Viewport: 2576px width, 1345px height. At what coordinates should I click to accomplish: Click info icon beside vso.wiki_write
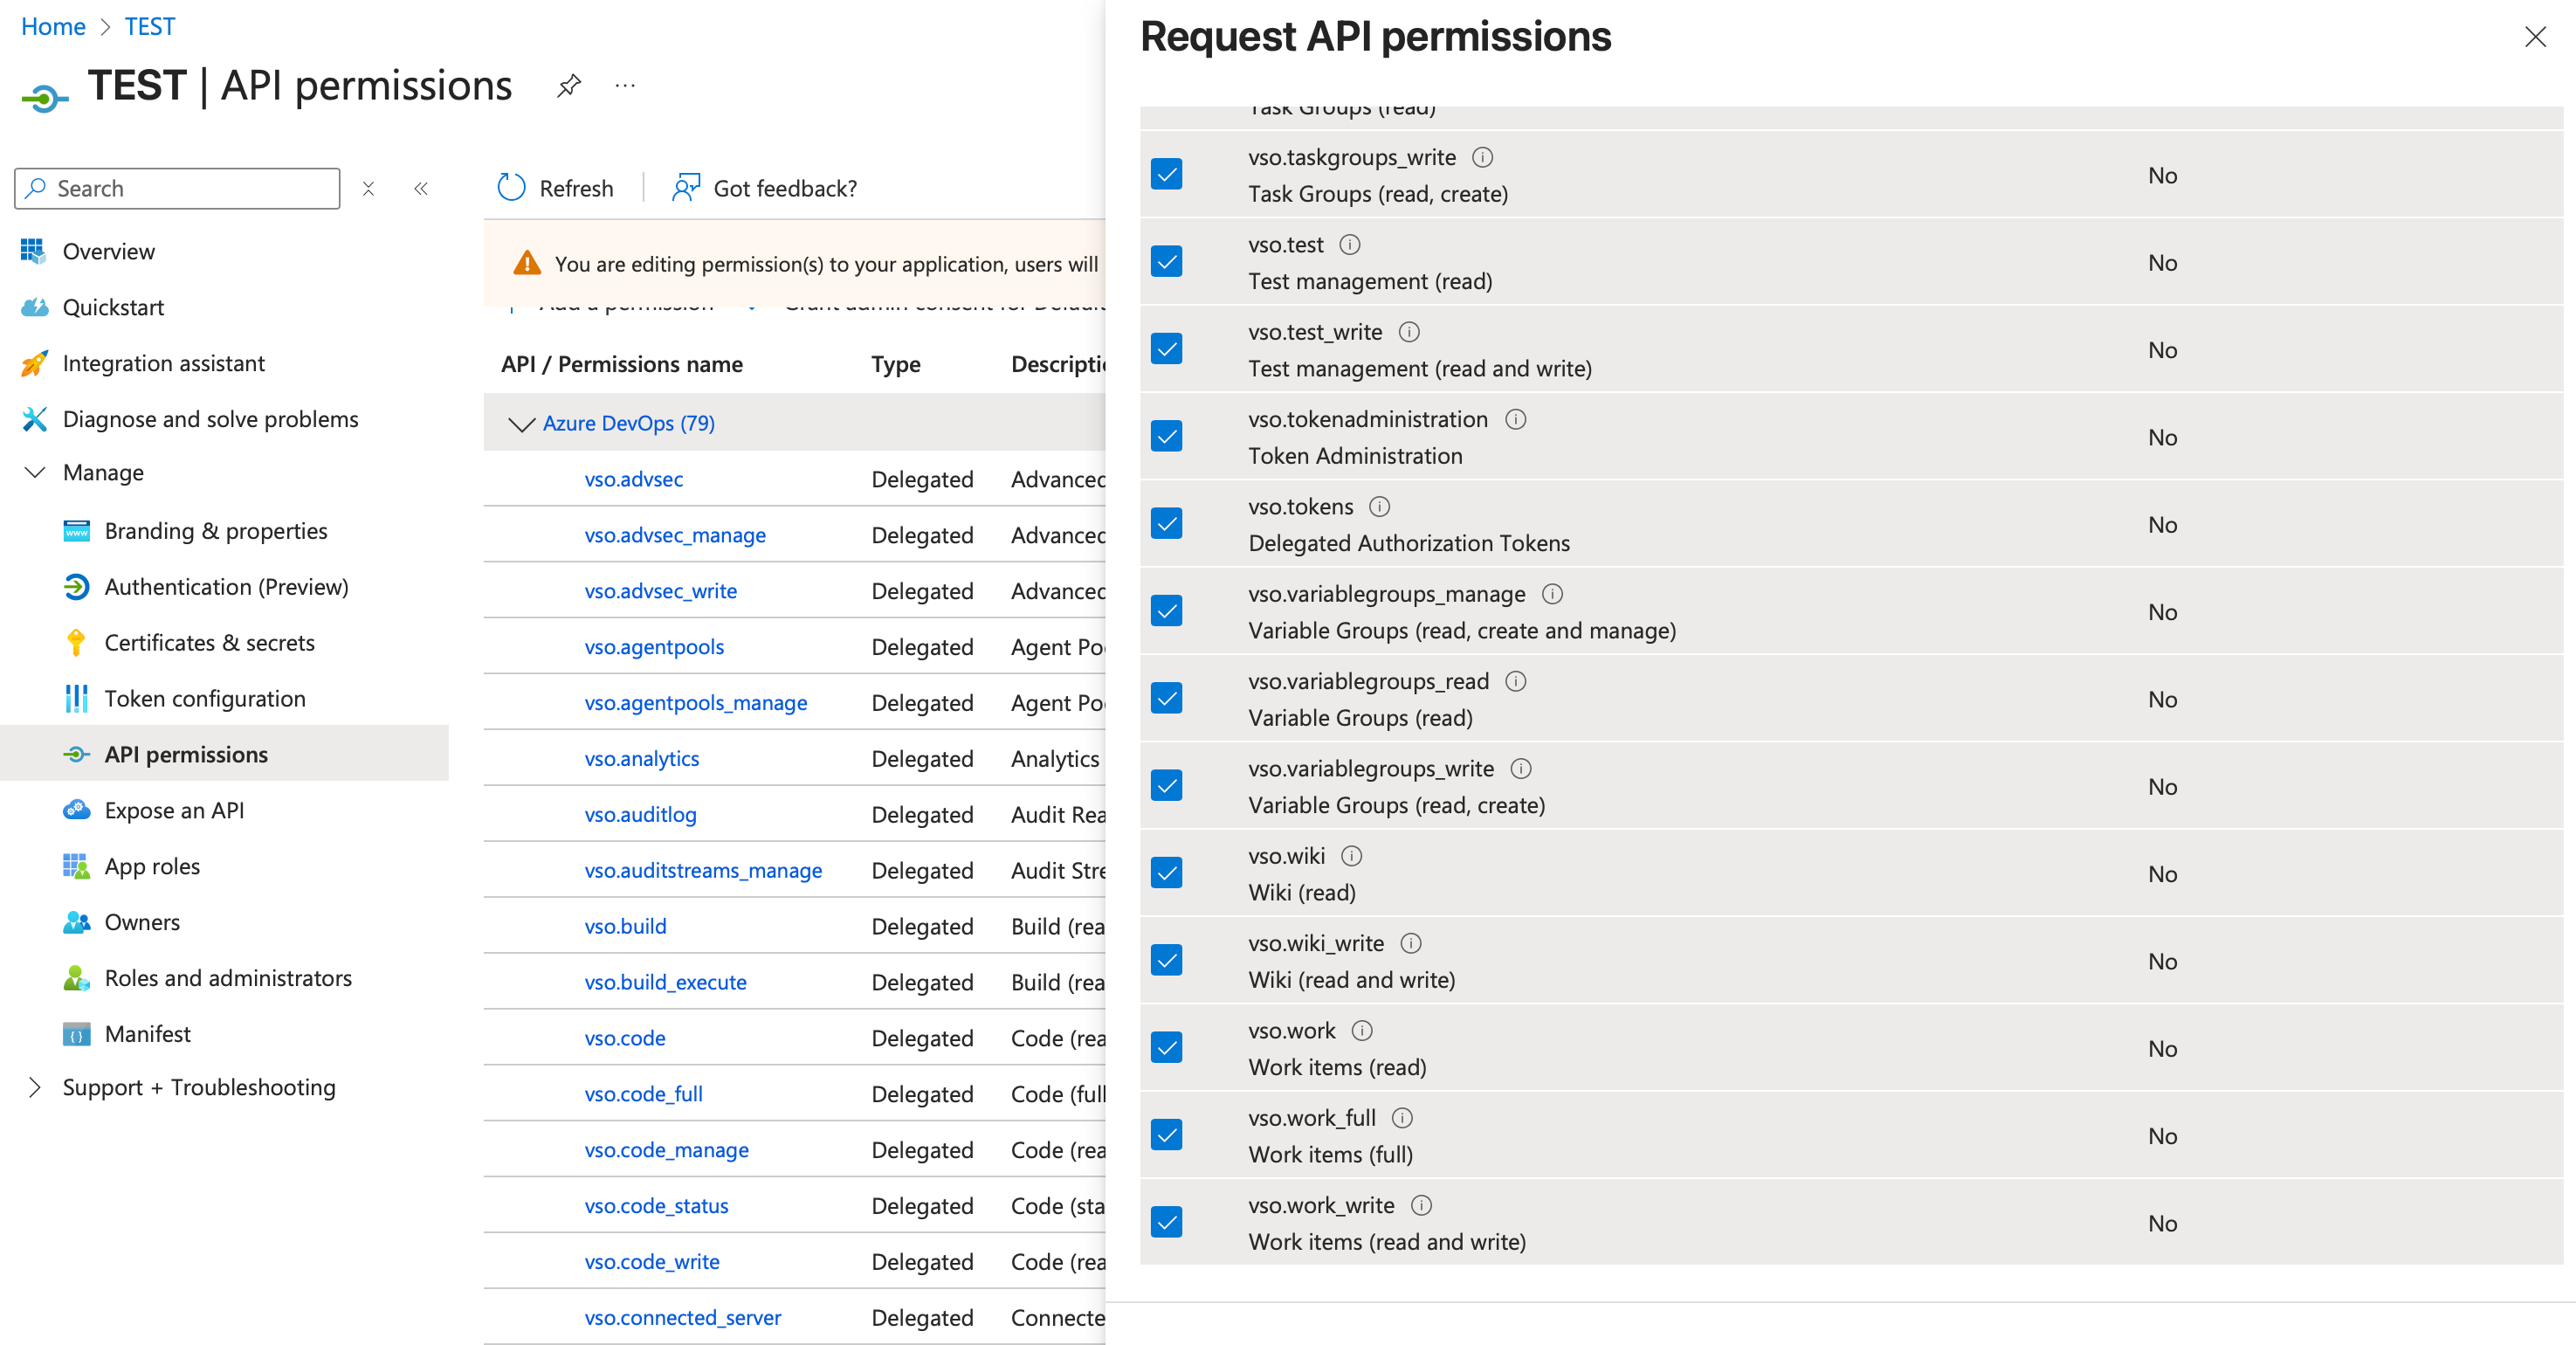(1410, 943)
